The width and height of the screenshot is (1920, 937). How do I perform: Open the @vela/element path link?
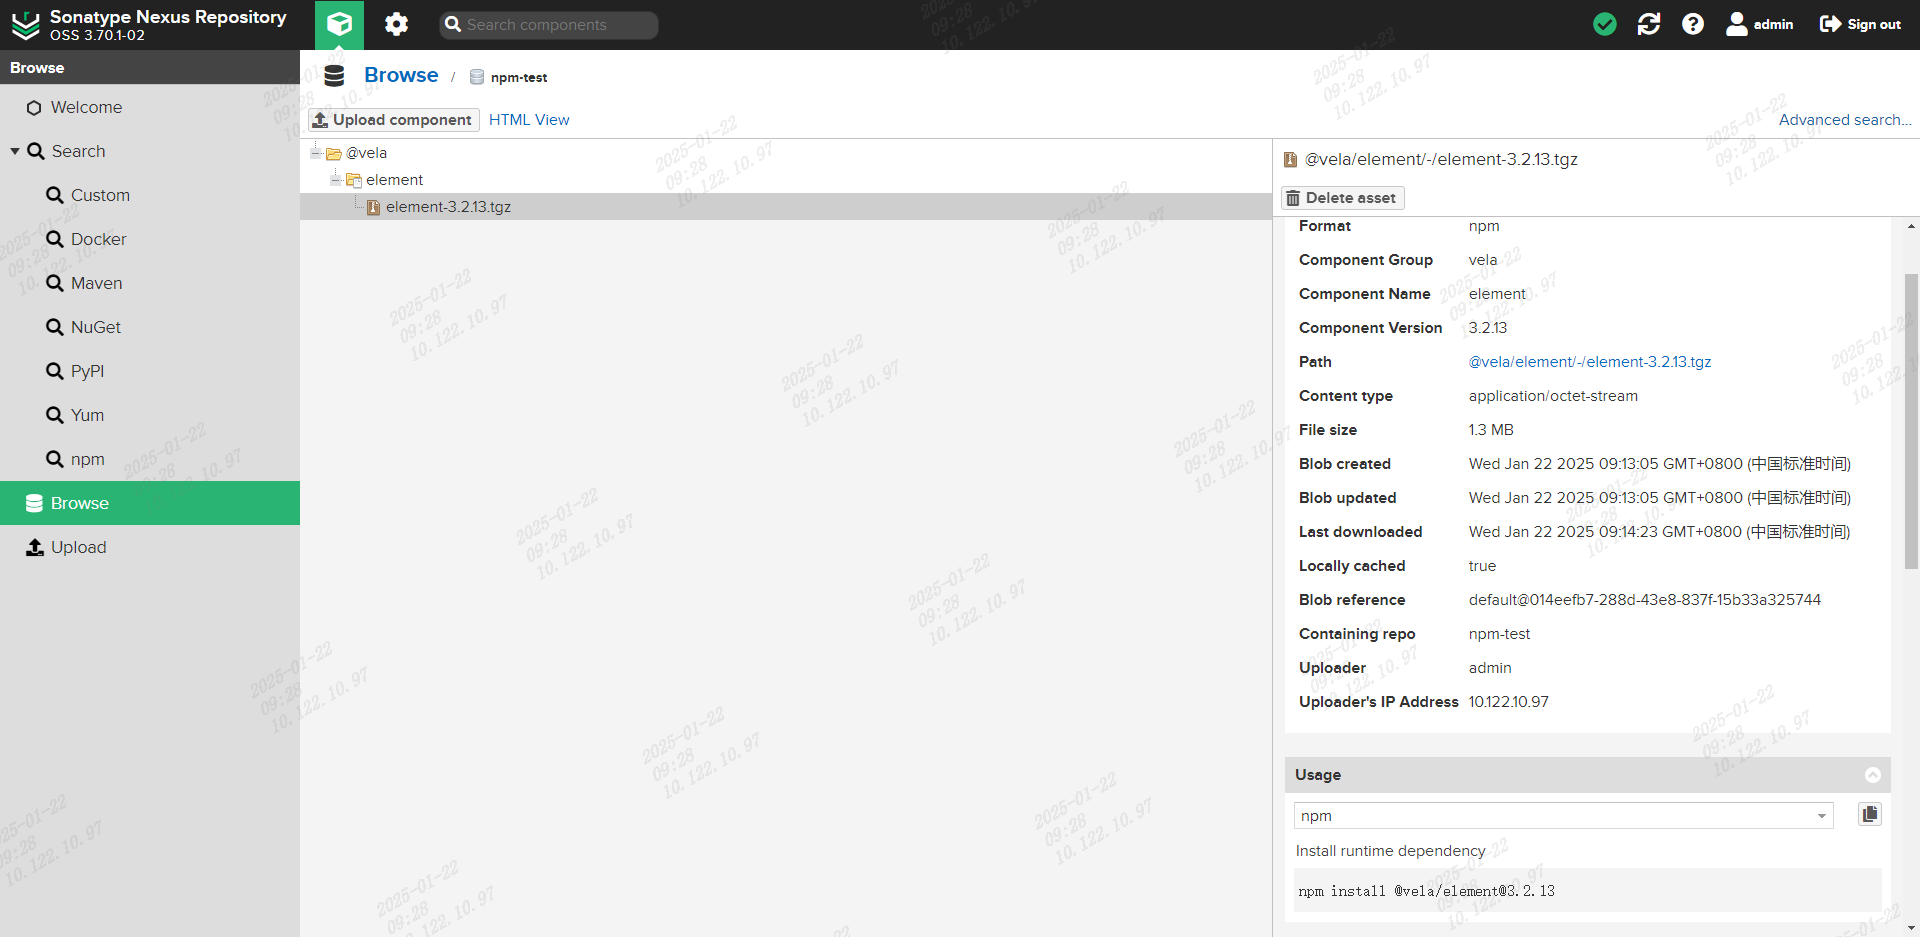[1589, 362]
